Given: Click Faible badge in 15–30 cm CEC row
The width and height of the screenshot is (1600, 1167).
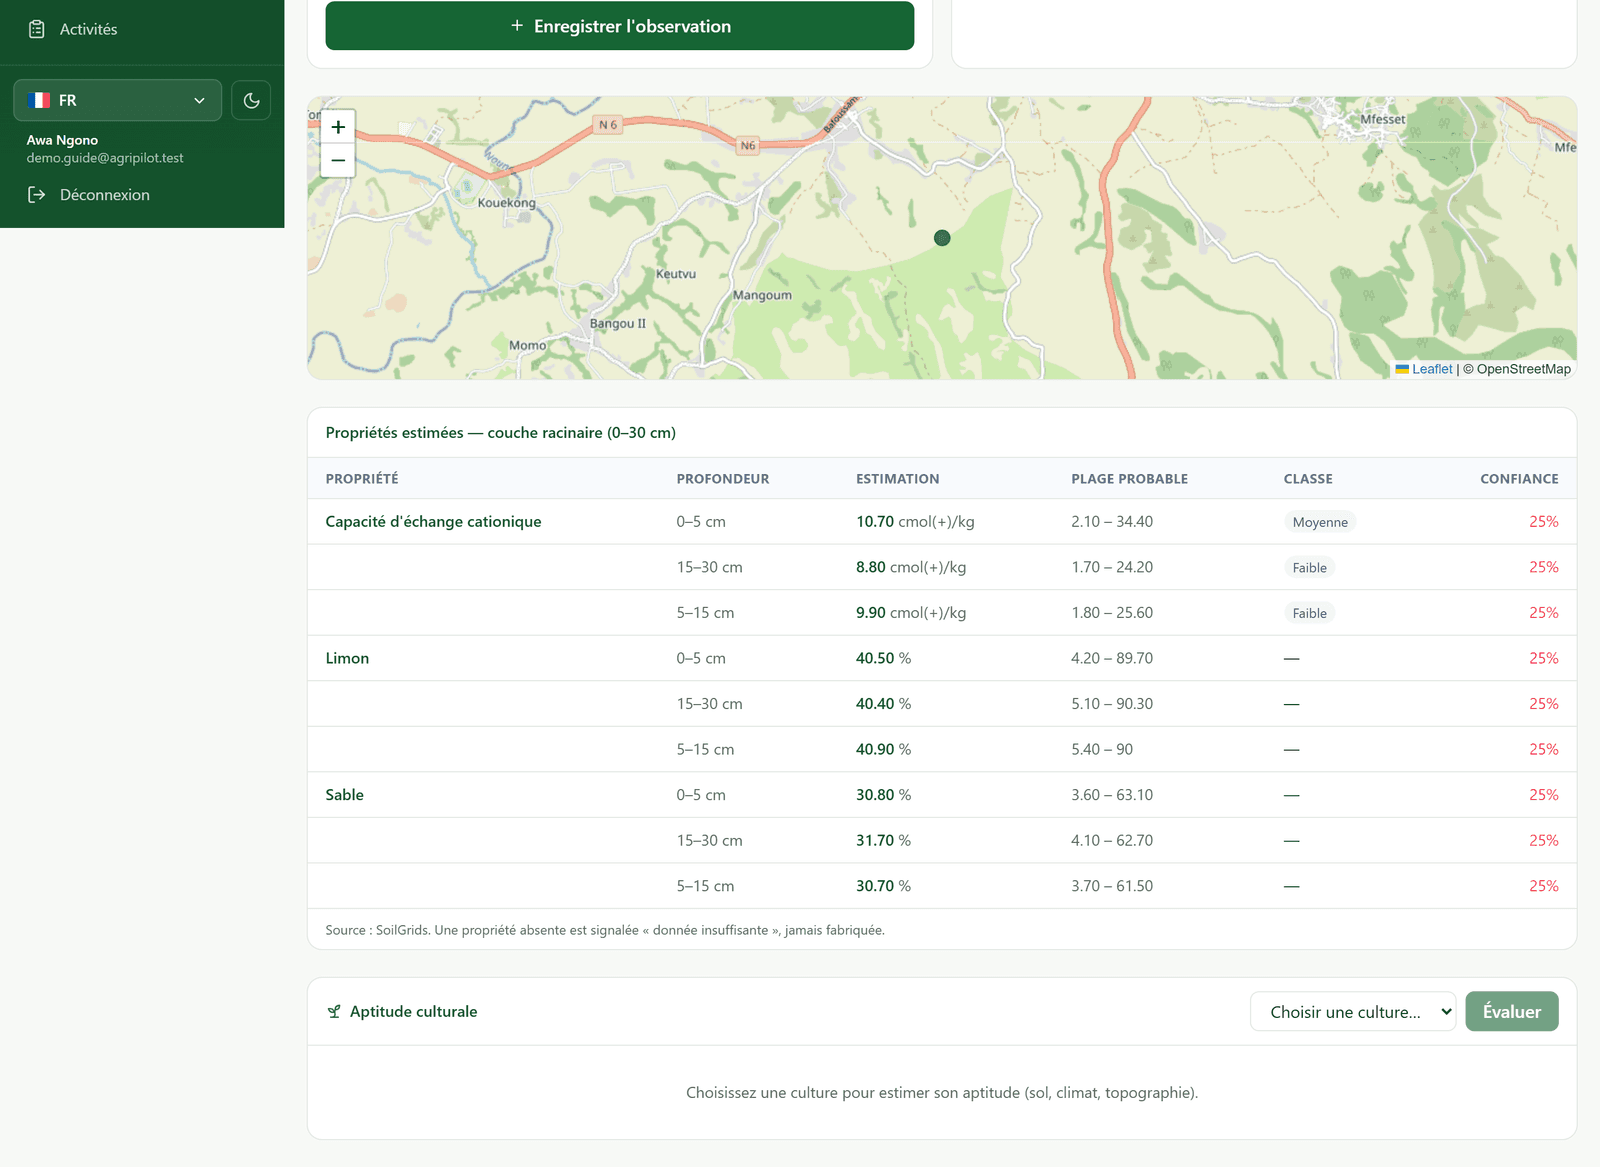Looking at the screenshot, I should click(x=1309, y=568).
